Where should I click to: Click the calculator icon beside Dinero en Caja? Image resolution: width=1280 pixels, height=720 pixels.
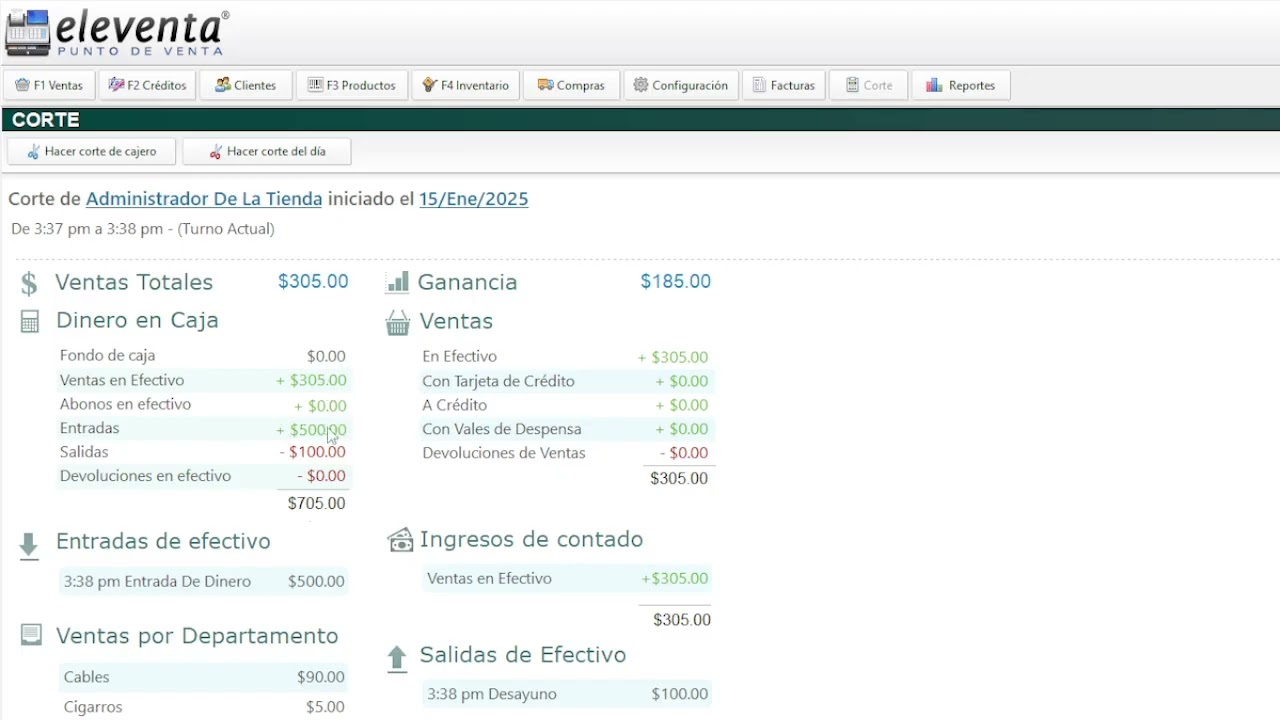pyautogui.click(x=30, y=321)
